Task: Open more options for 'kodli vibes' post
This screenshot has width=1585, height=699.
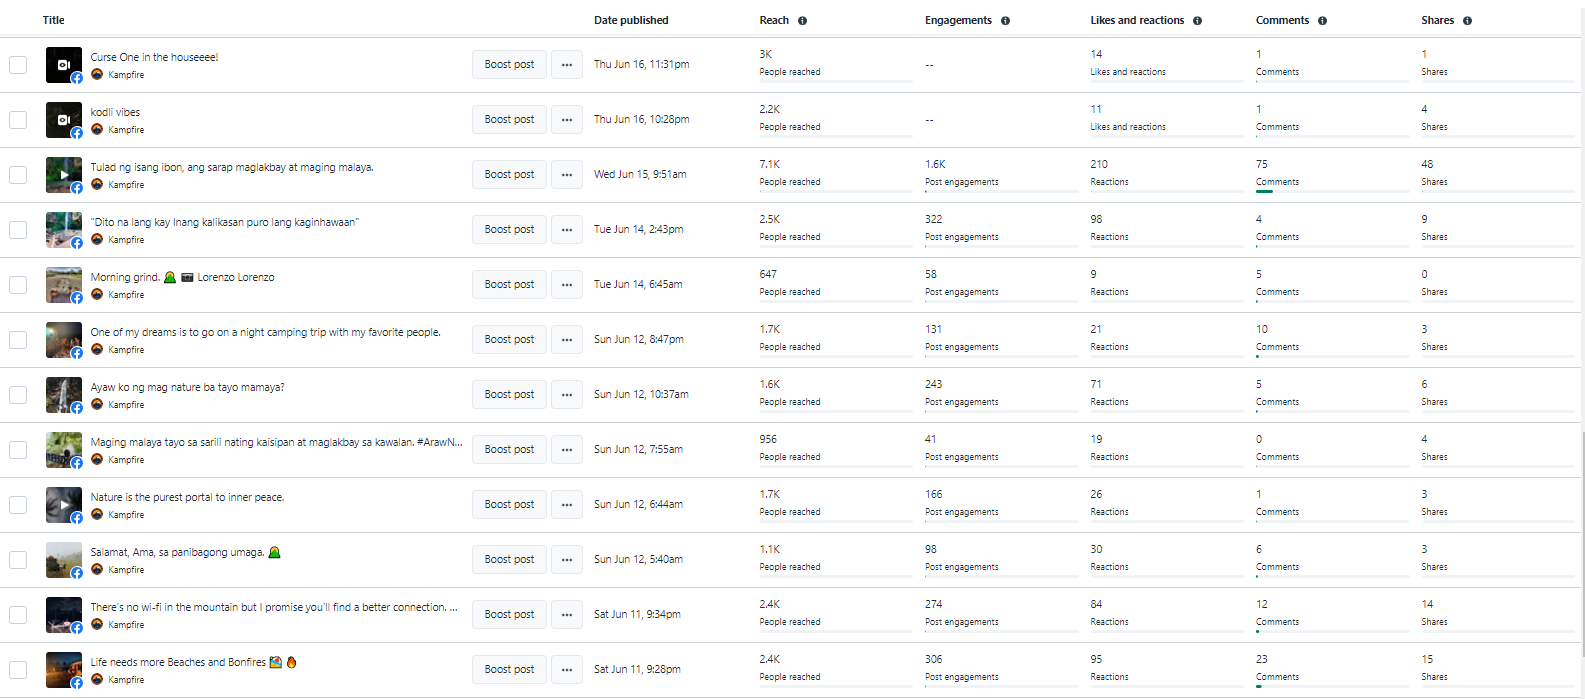Action: [x=567, y=120]
